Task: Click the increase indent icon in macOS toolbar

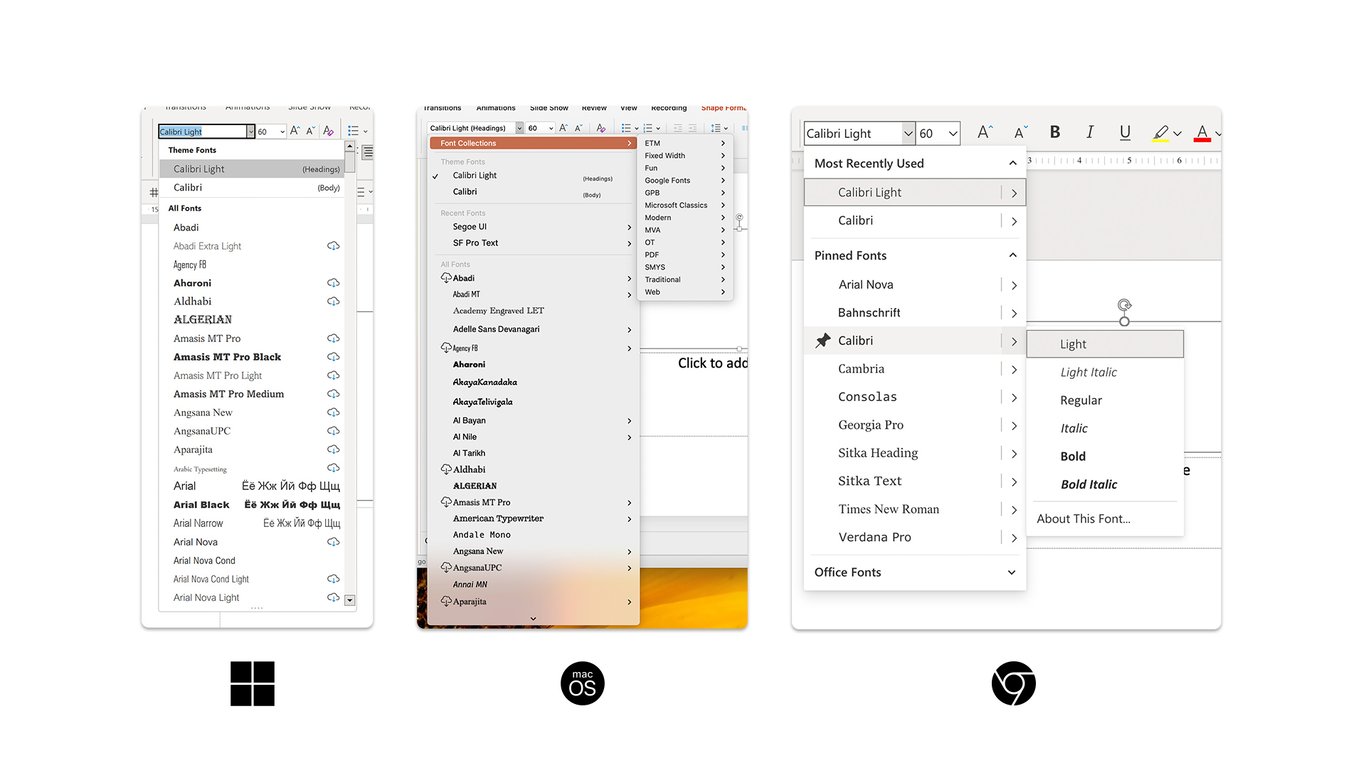Action: [693, 128]
